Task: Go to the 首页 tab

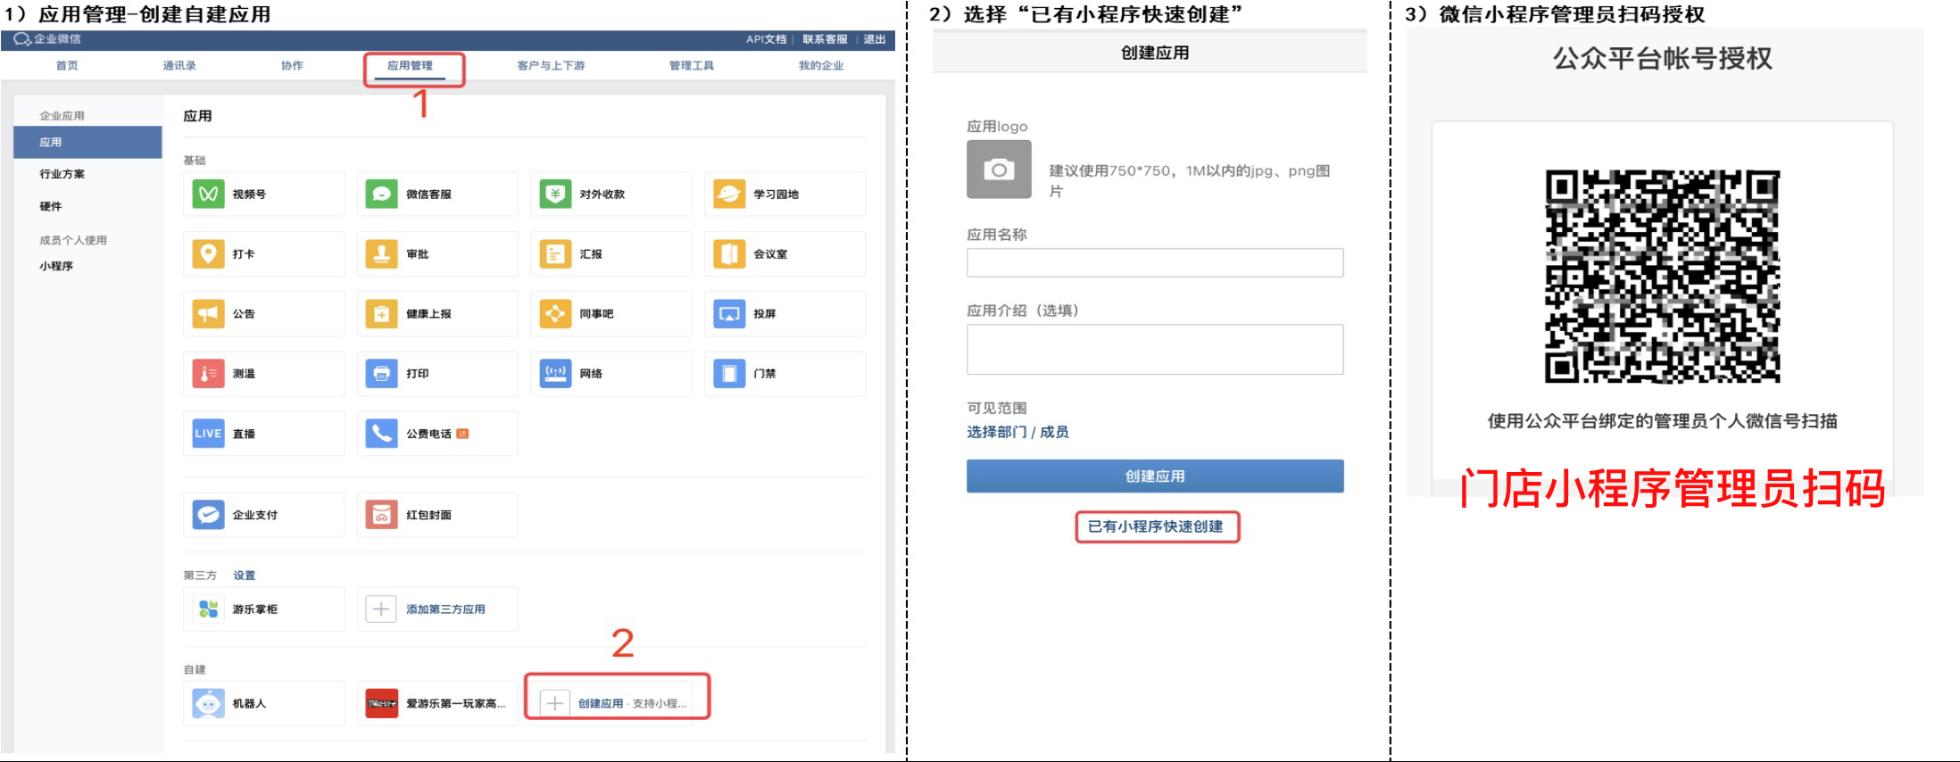Action: click(67, 66)
